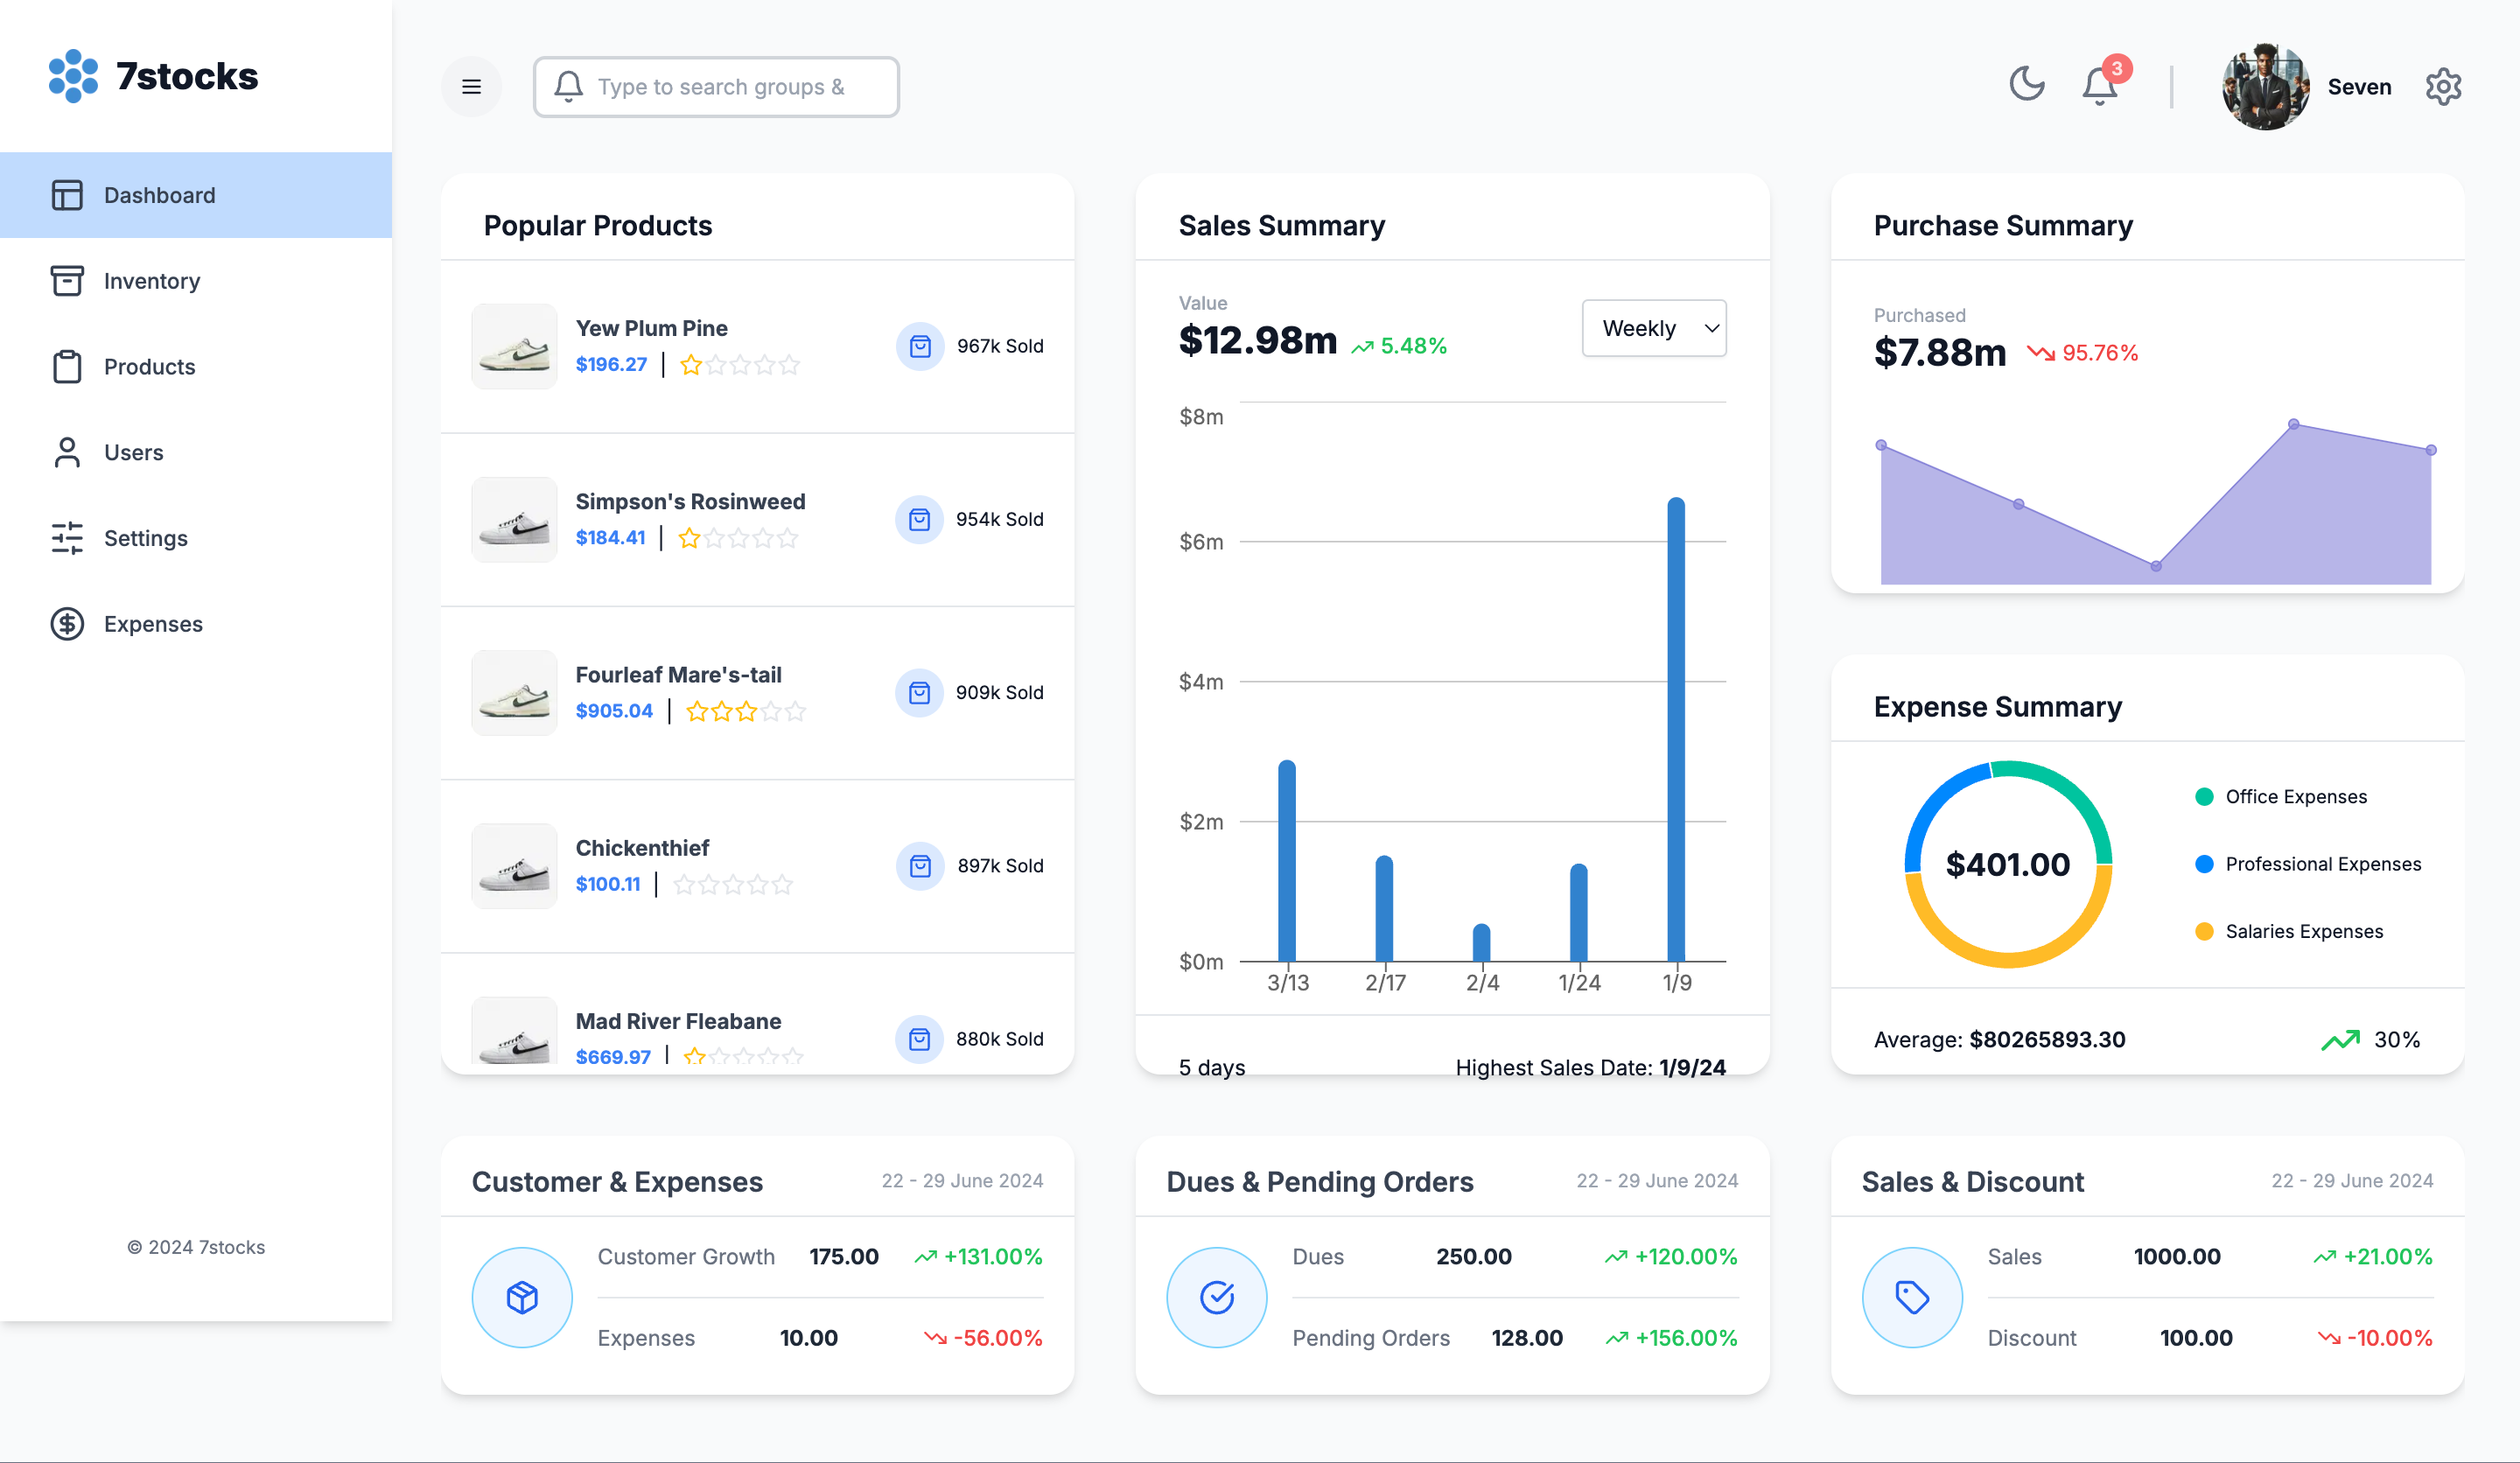Rate Chickenthief by clicking its first star
2520x1463 pixels.
click(x=686, y=884)
